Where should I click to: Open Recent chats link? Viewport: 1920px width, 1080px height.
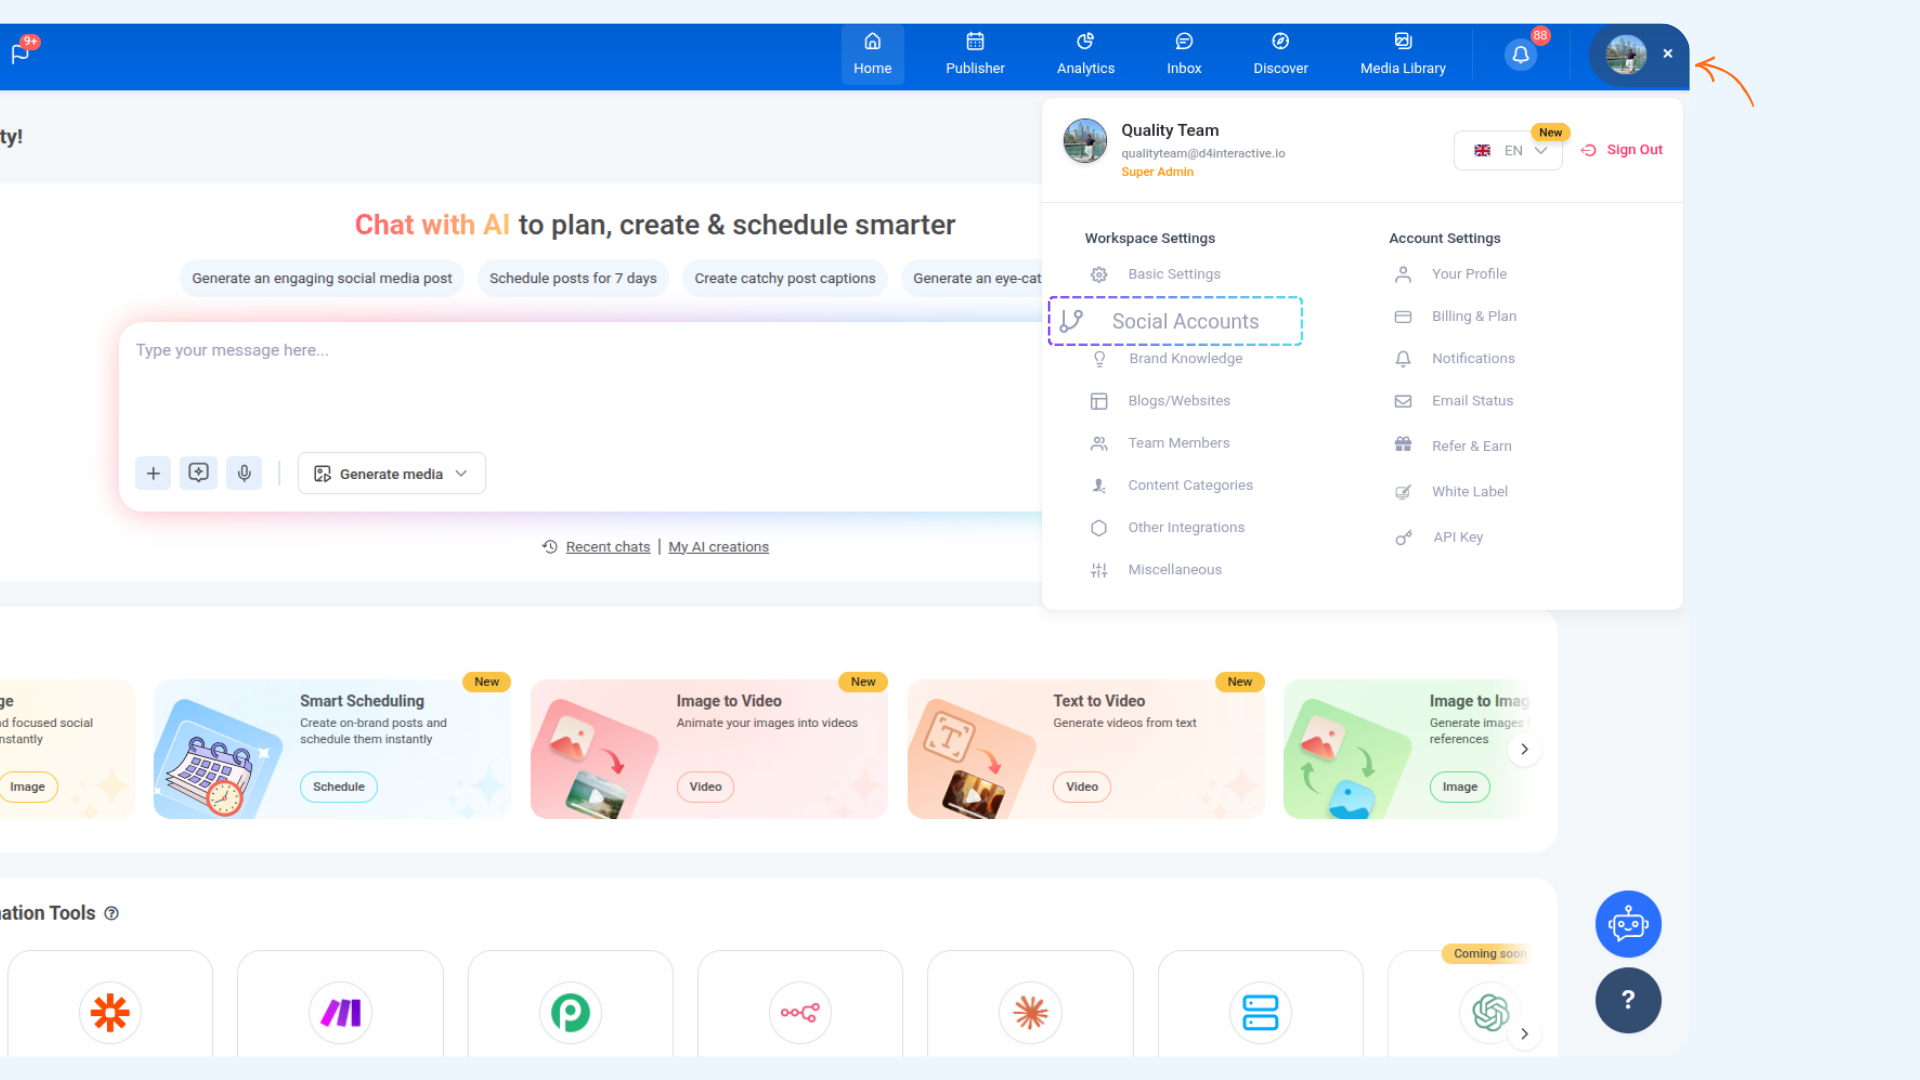pyautogui.click(x=607, y=547)
